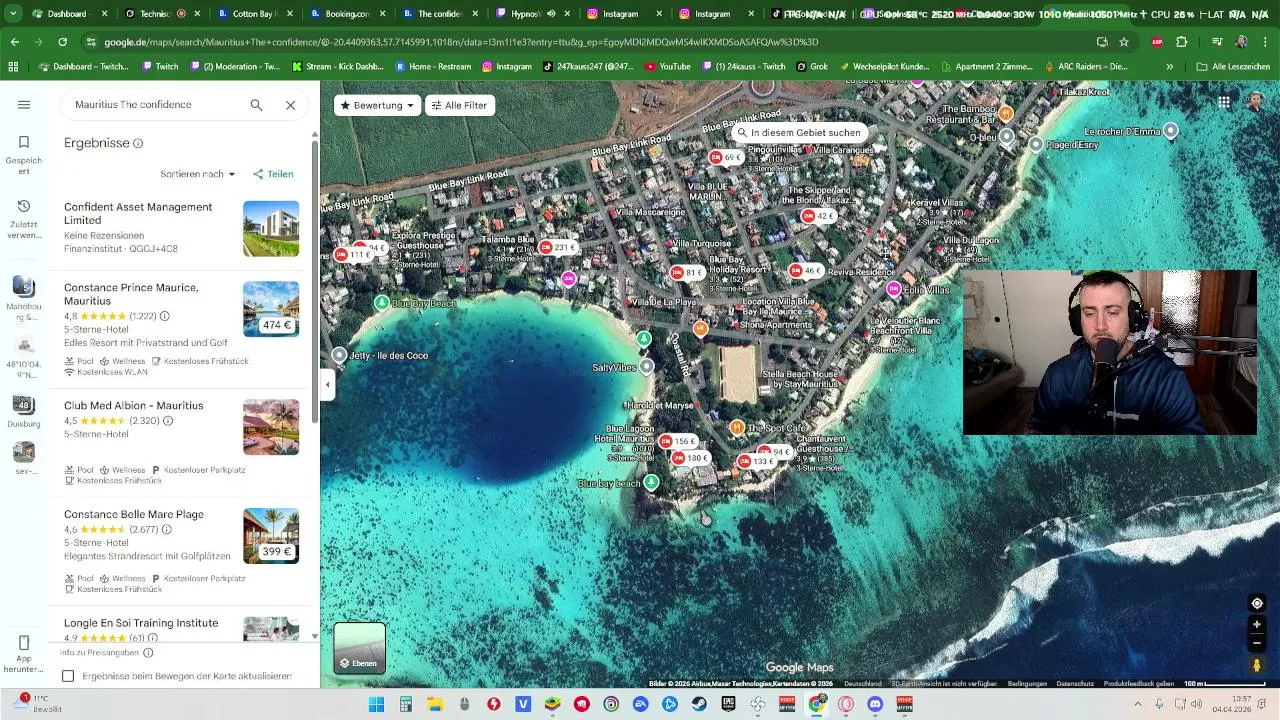Image resolution: width=1280 pixels, height=720 pixels.
Task: Open info icon beside Constance Prince Maurice rating
Action: (165, 316)
